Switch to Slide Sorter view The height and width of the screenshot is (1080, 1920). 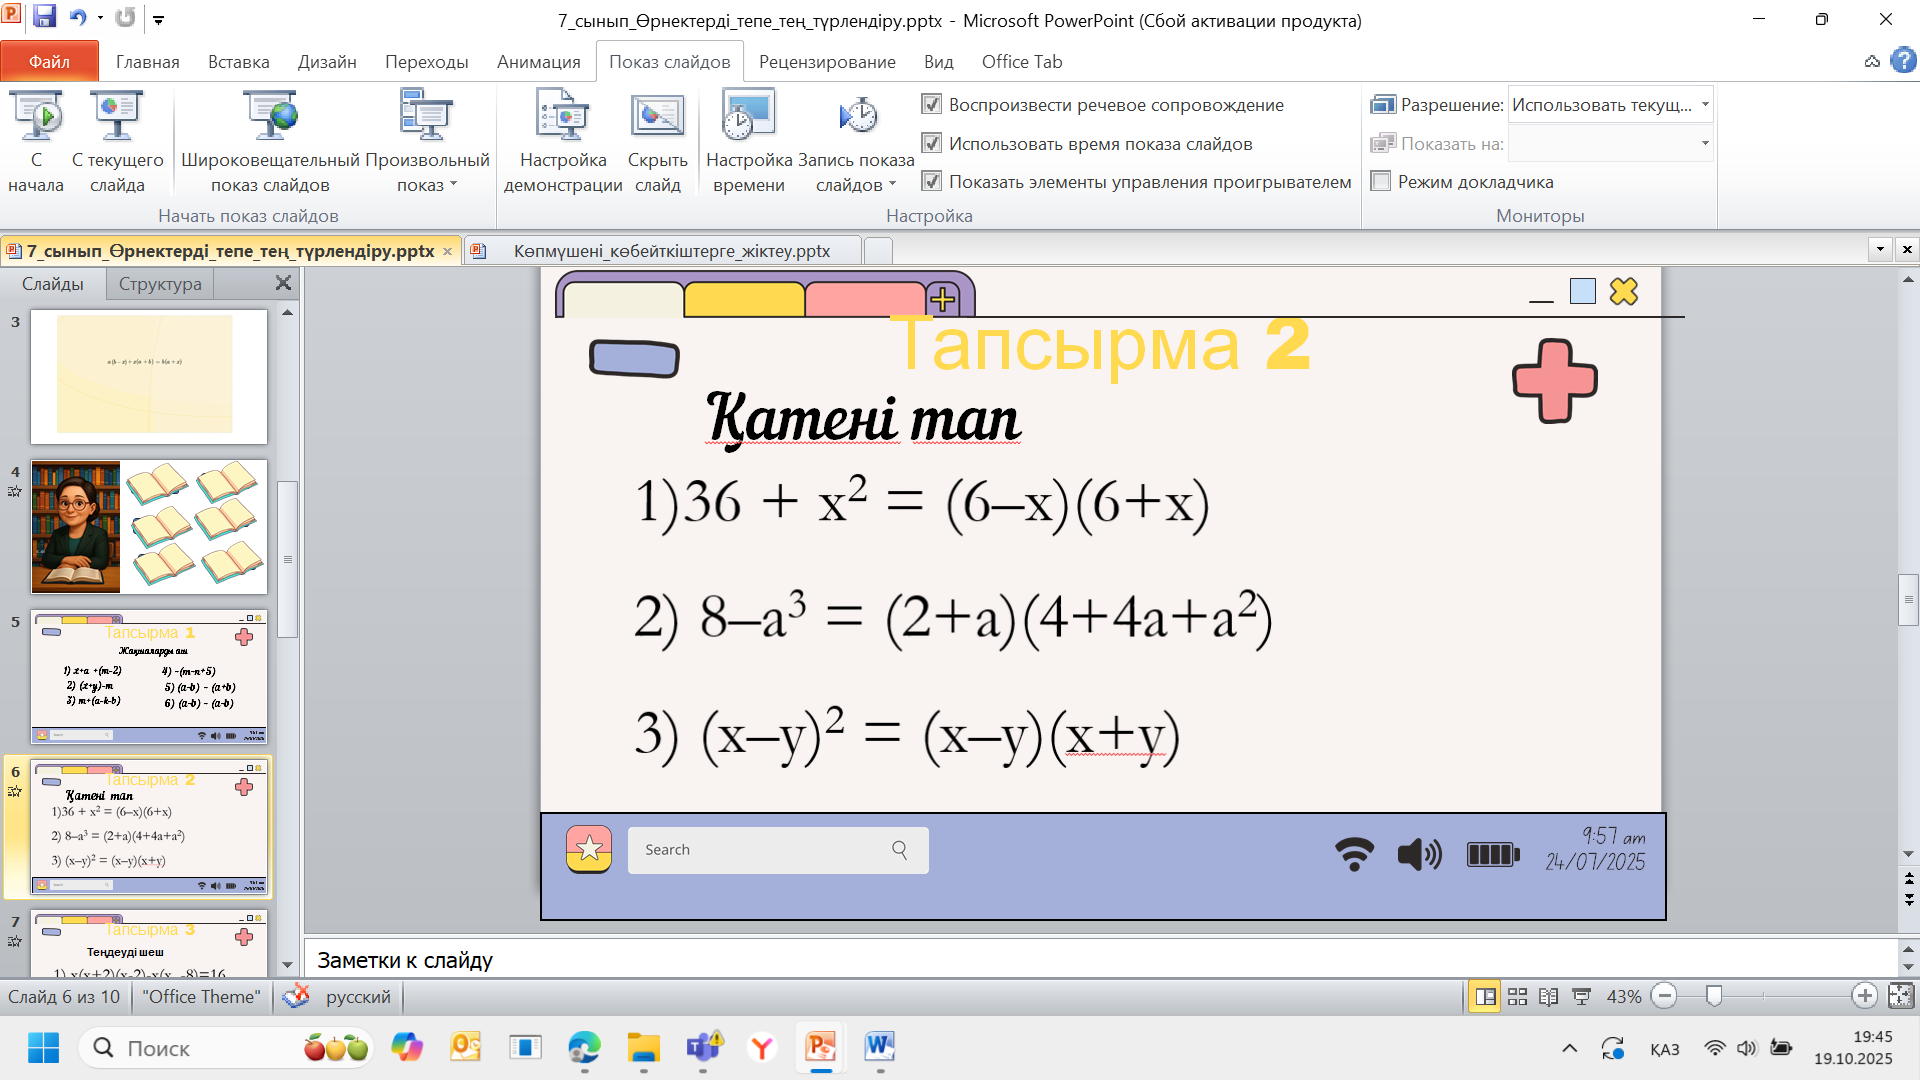coord(1517,997)
